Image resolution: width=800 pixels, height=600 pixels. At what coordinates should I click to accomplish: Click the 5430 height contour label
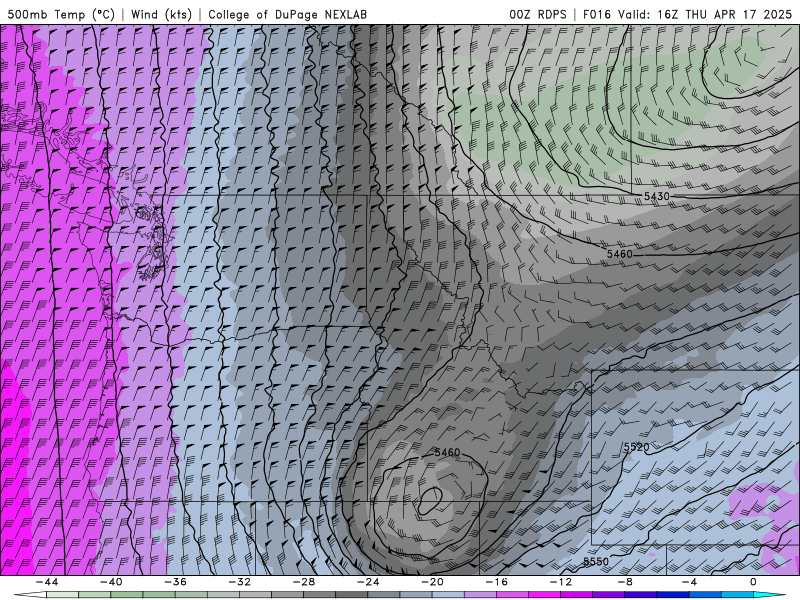tap(656, 196)
